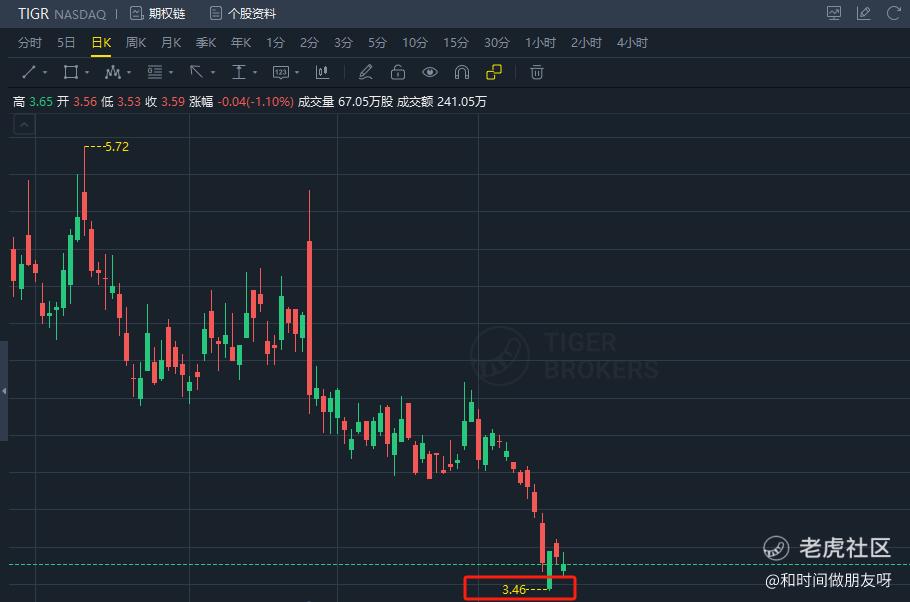
Task: Expand the left side panel handle
Action: [3, 391]
